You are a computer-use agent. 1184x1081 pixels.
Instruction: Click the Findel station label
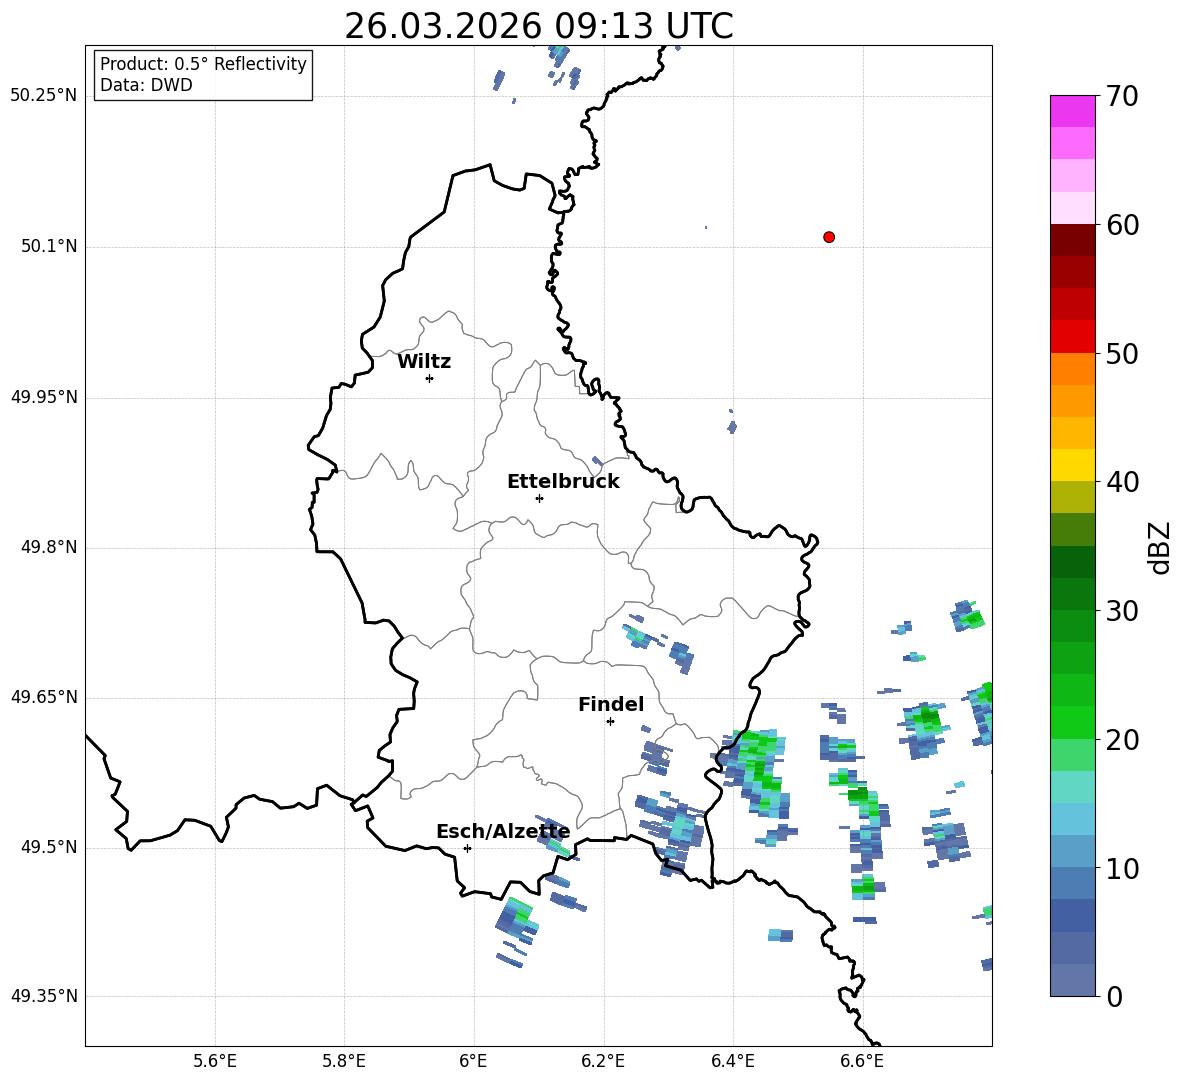point(611,704)
